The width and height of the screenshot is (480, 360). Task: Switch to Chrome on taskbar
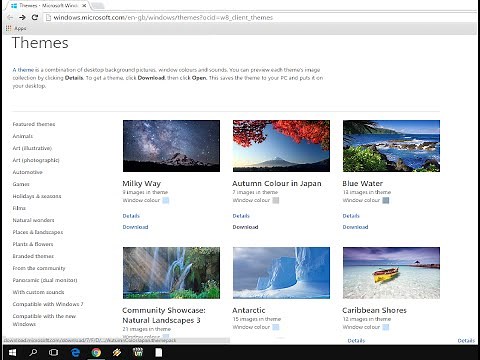[96, 352]
